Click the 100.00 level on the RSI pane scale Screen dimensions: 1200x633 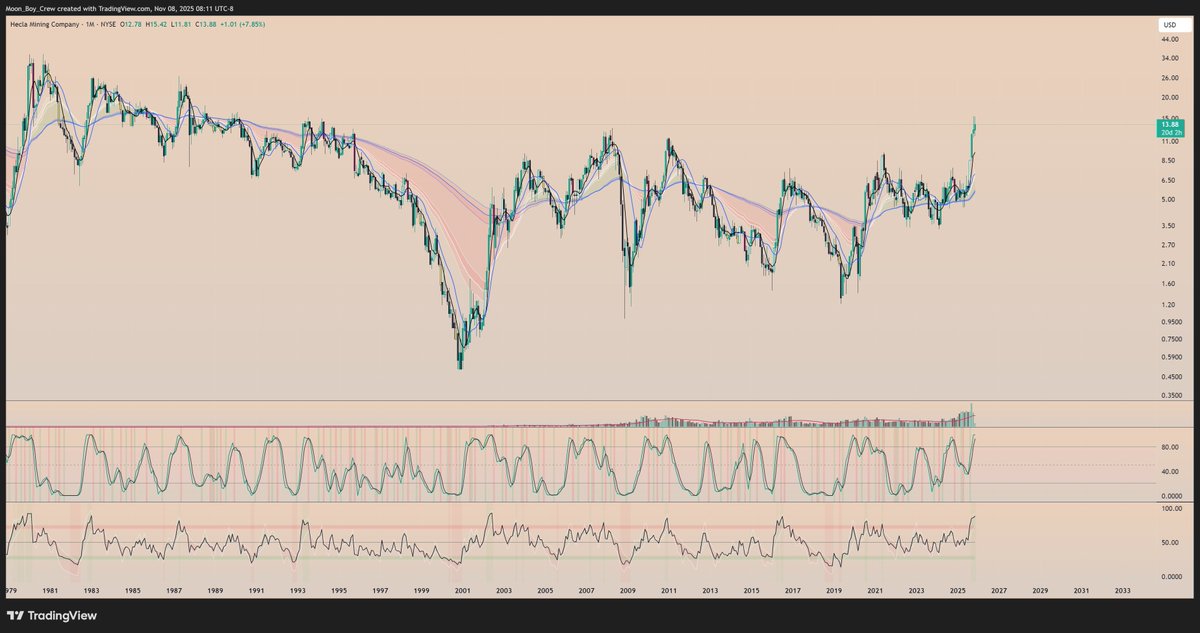1172,509
